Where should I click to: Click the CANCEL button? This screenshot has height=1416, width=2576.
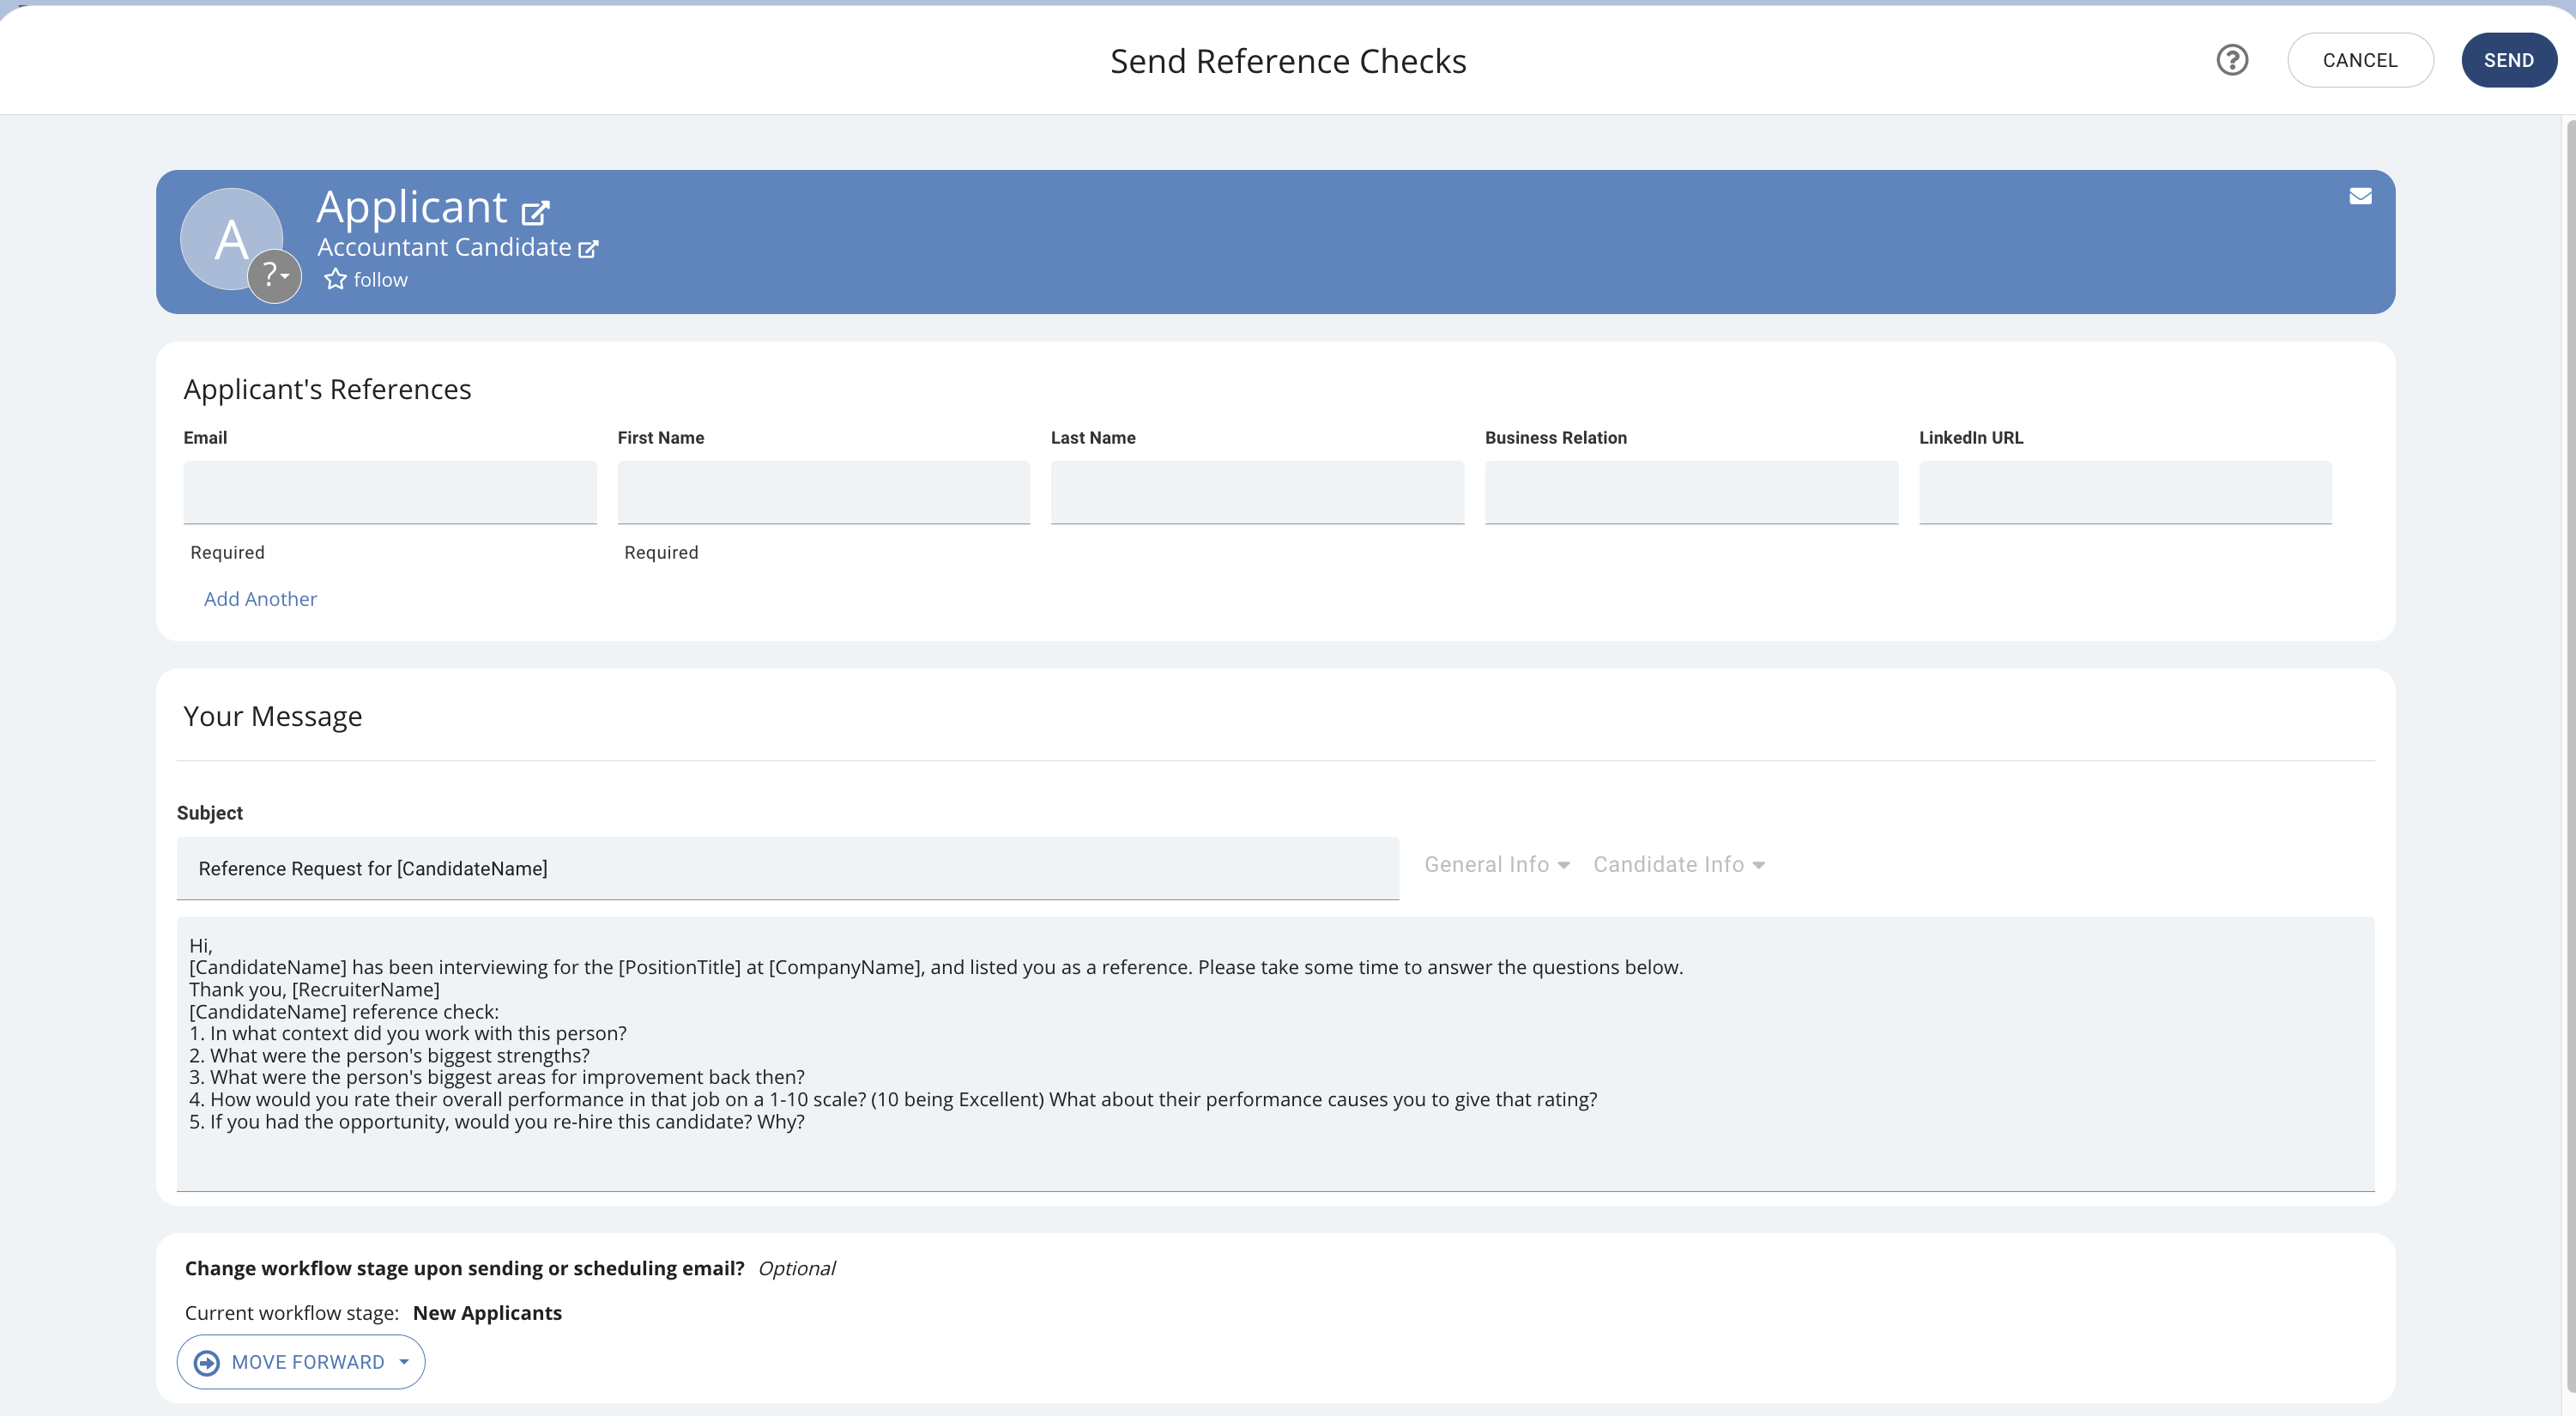[2360, 60]
